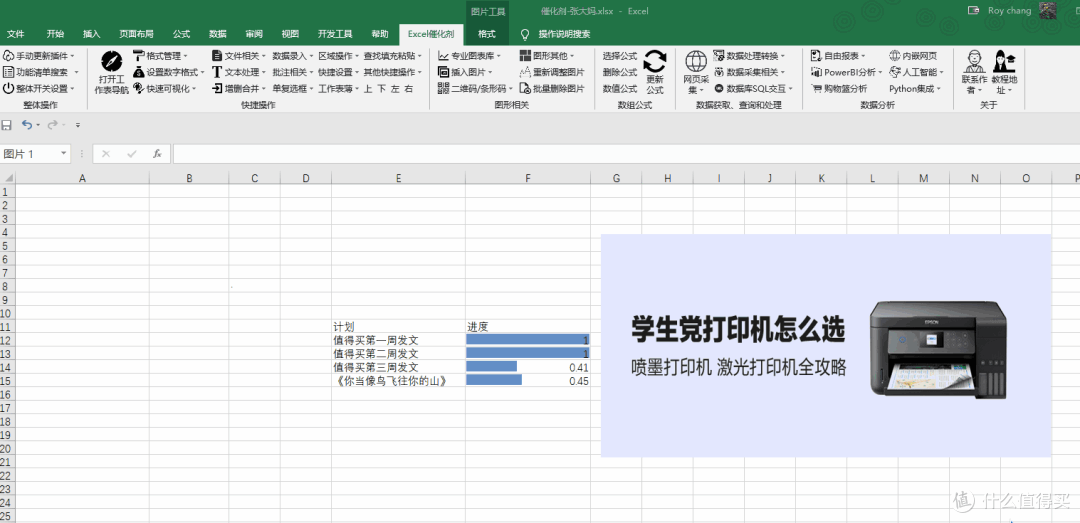Viewport: 1080px width, 523px height.
Task: Open the 文件相关 file tools
Action: pos(239,55)
